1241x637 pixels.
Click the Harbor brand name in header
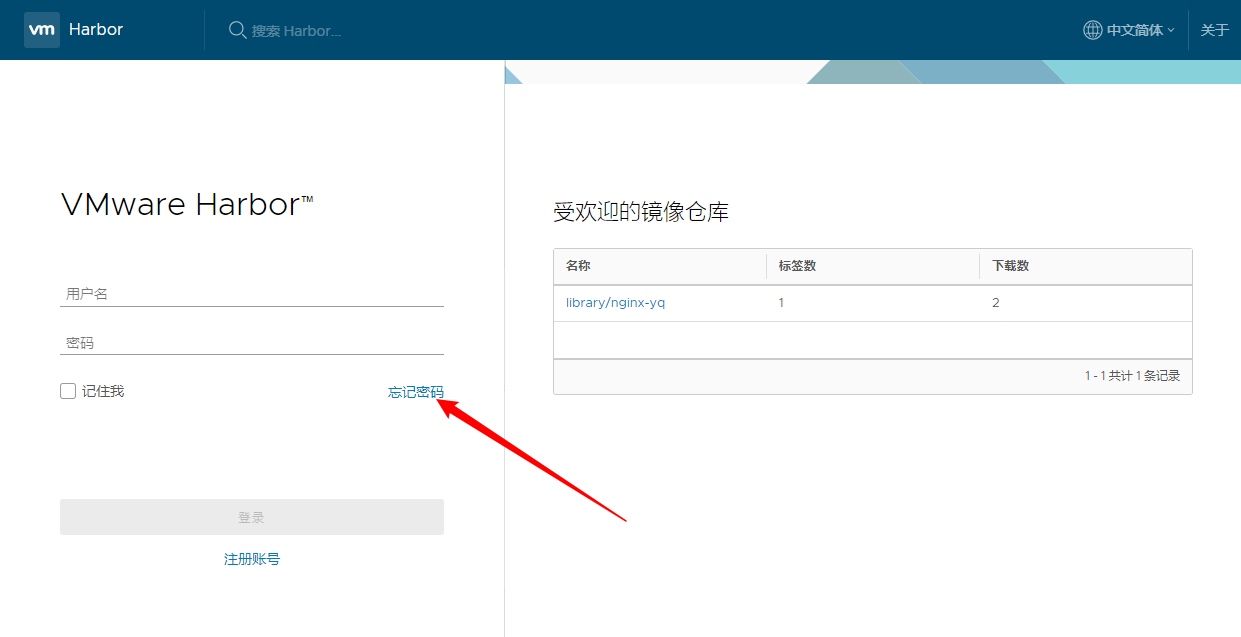(x=96, y=30)
